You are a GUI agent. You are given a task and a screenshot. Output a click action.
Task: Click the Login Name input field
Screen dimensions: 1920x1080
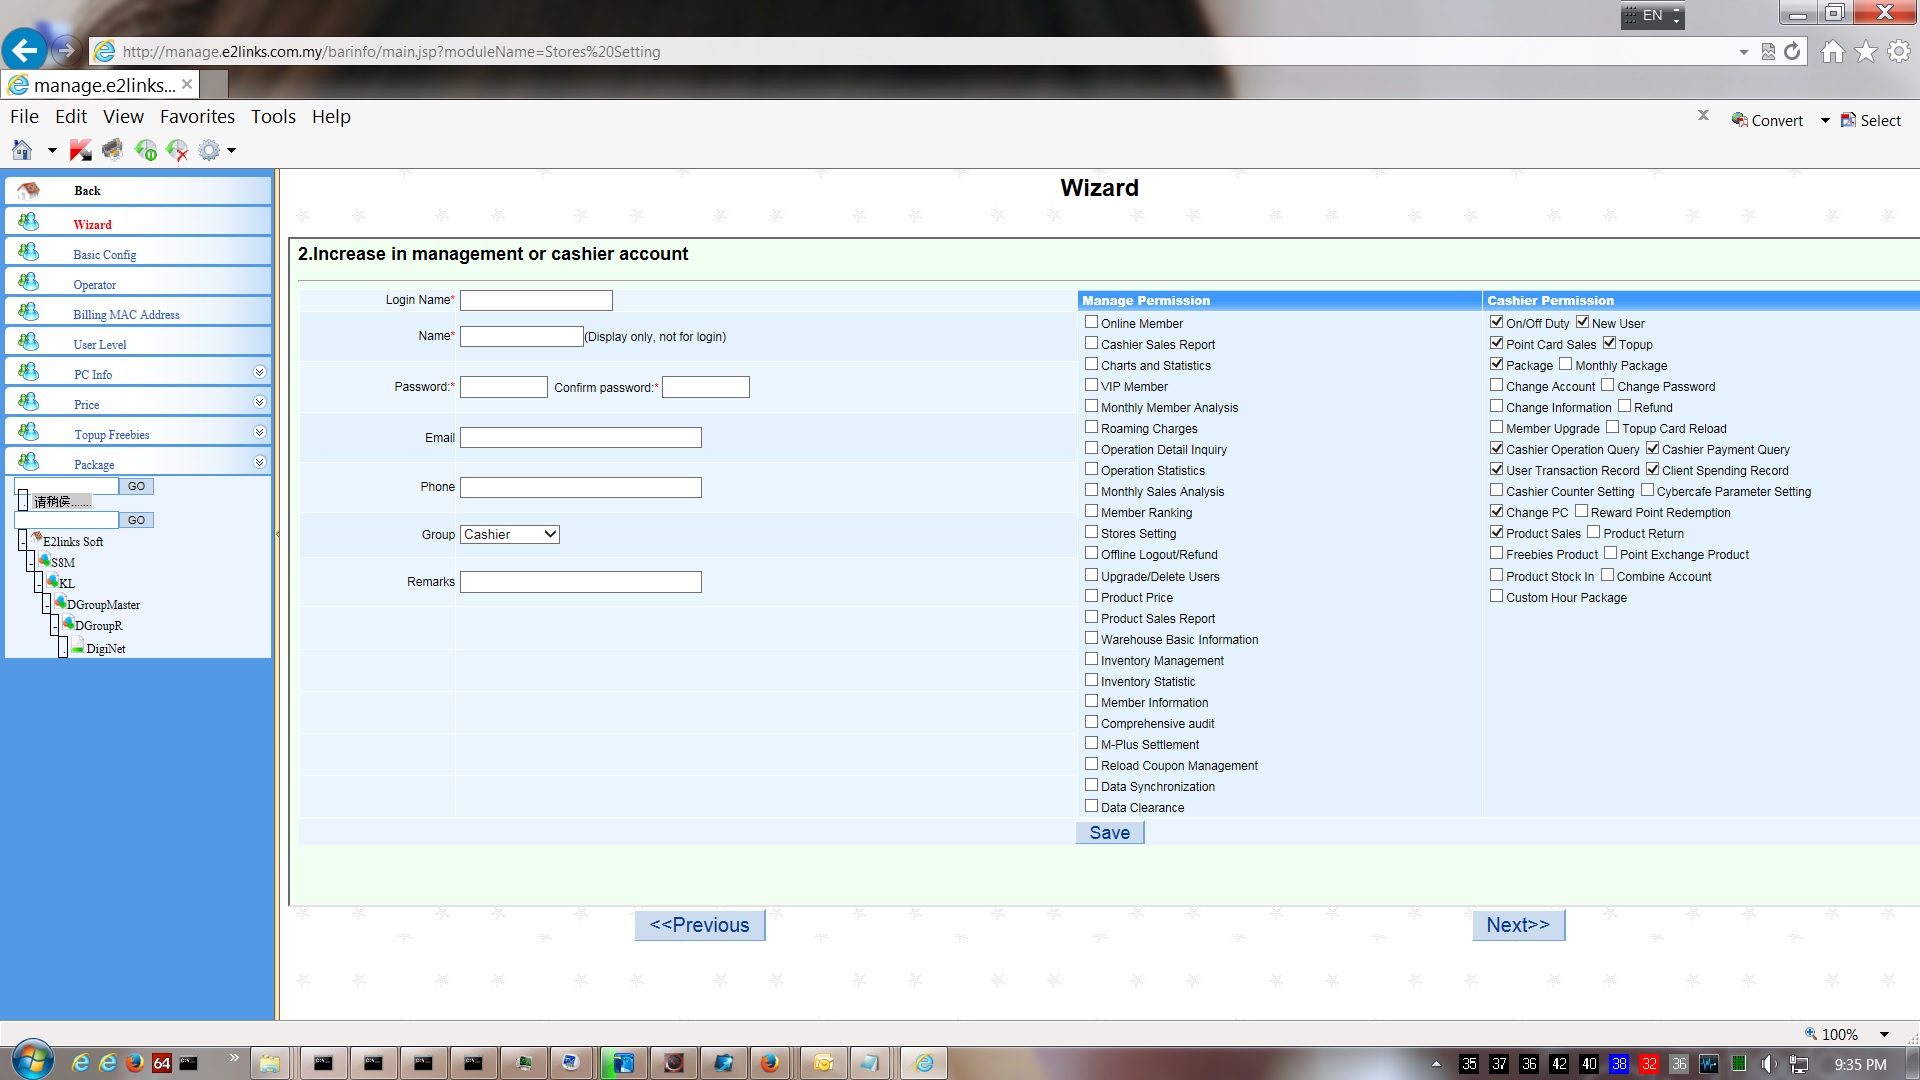pyautogui.click(x=536, y=300)
